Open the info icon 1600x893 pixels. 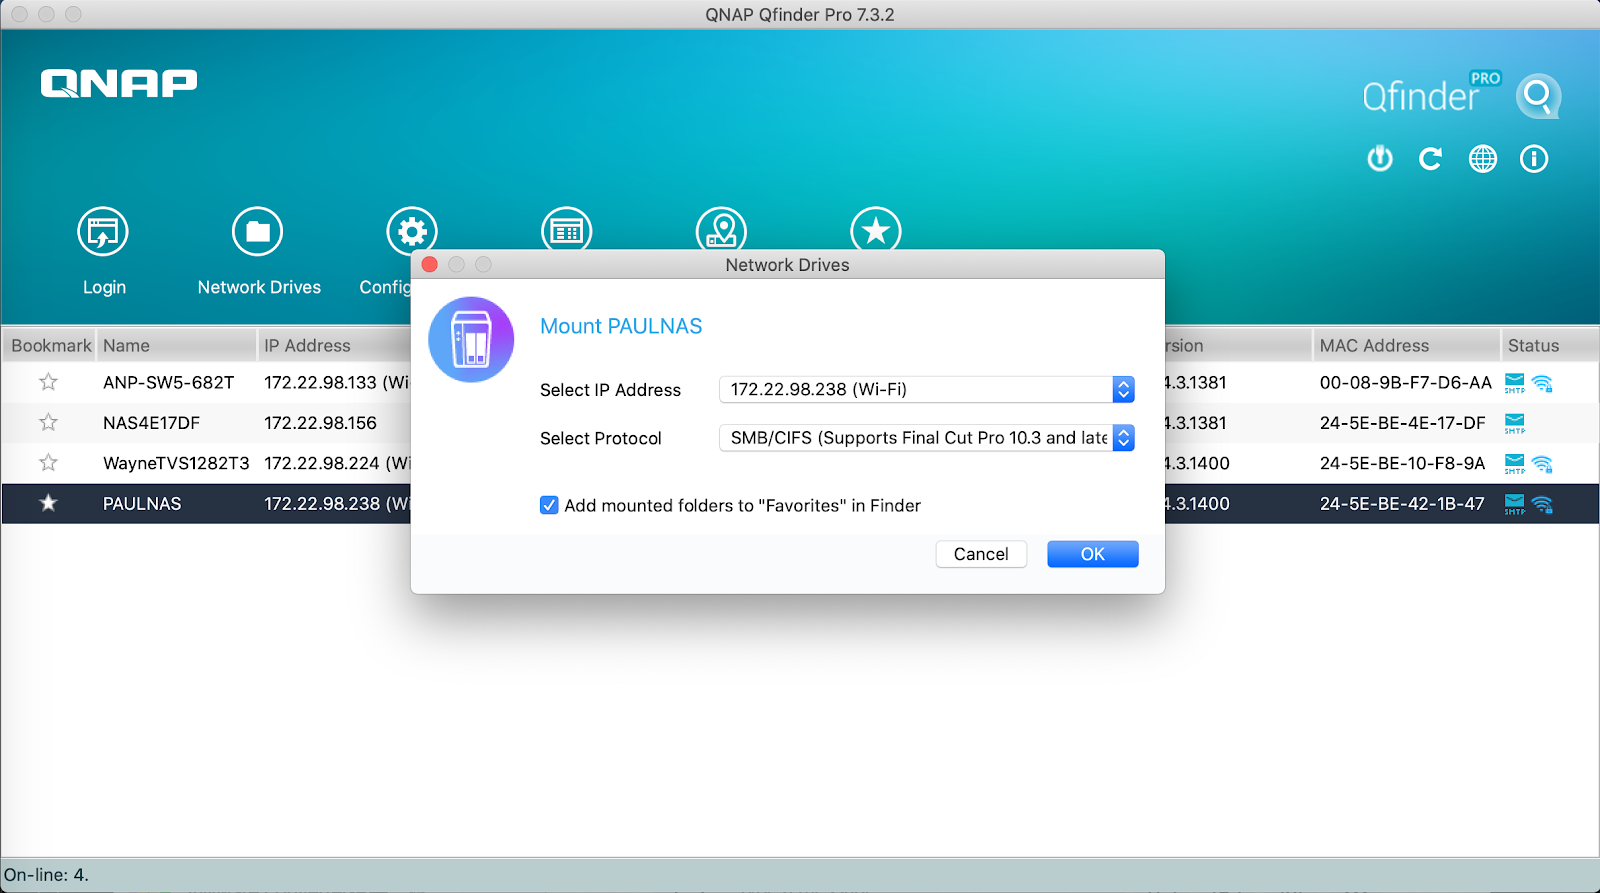point(1534,158)
